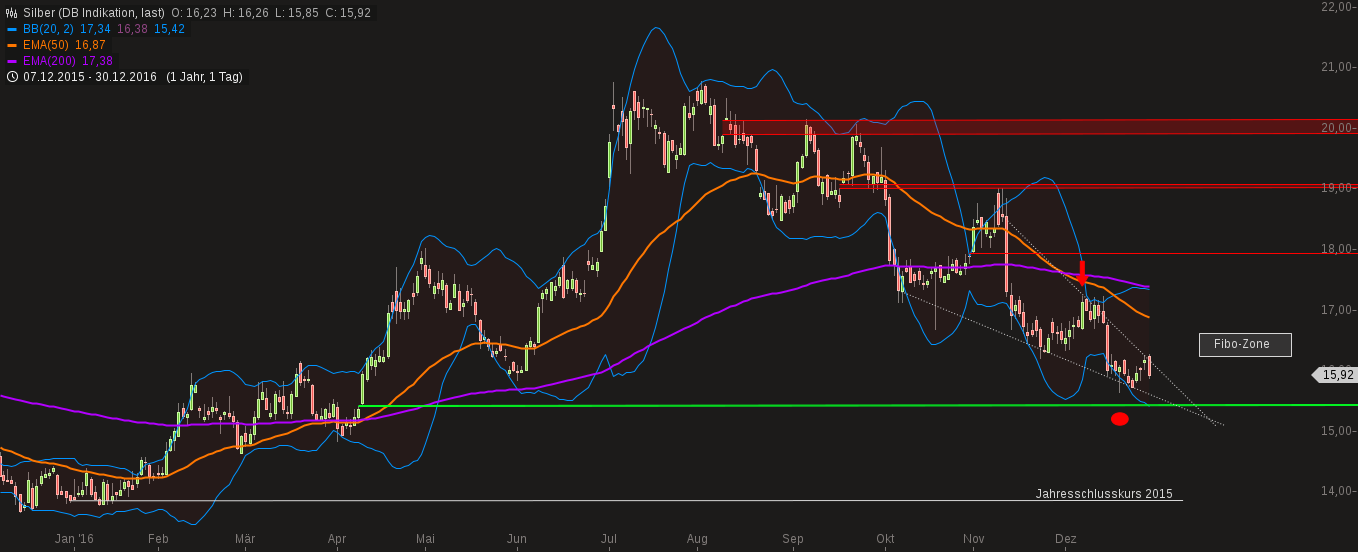Click the 20,00 price axis label

[x=1338, y=128]
